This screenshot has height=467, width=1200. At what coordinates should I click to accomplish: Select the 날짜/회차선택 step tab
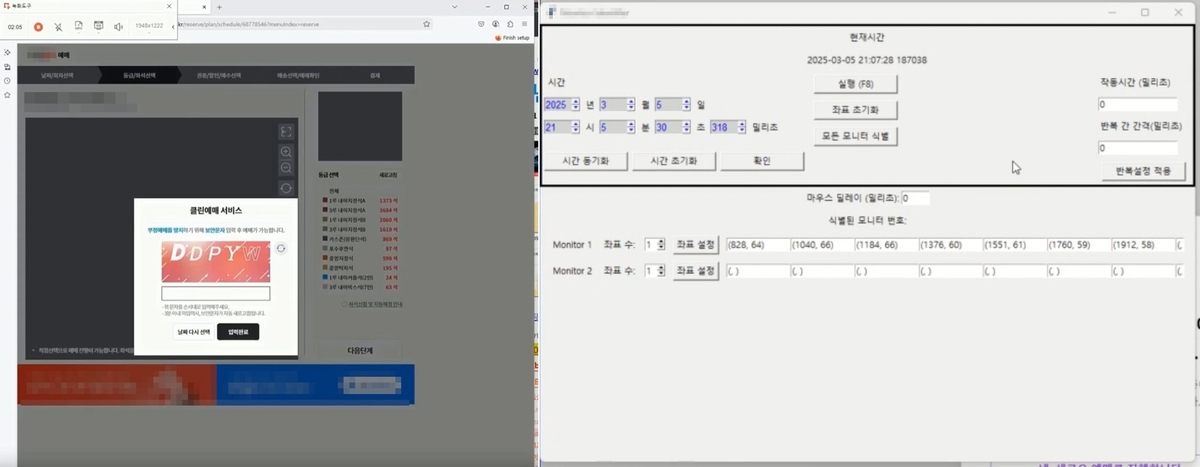click(58, 75)
